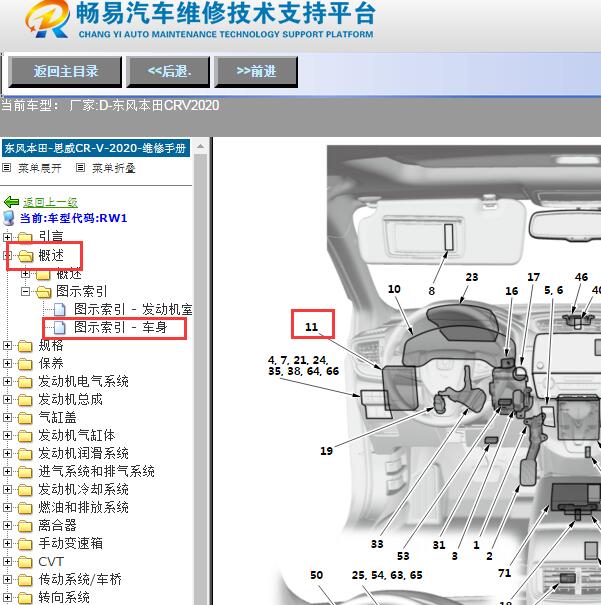The image size is (601, 605).
Task: Click the 菜单折叠 list icon
Action: (x=80, y=168)
